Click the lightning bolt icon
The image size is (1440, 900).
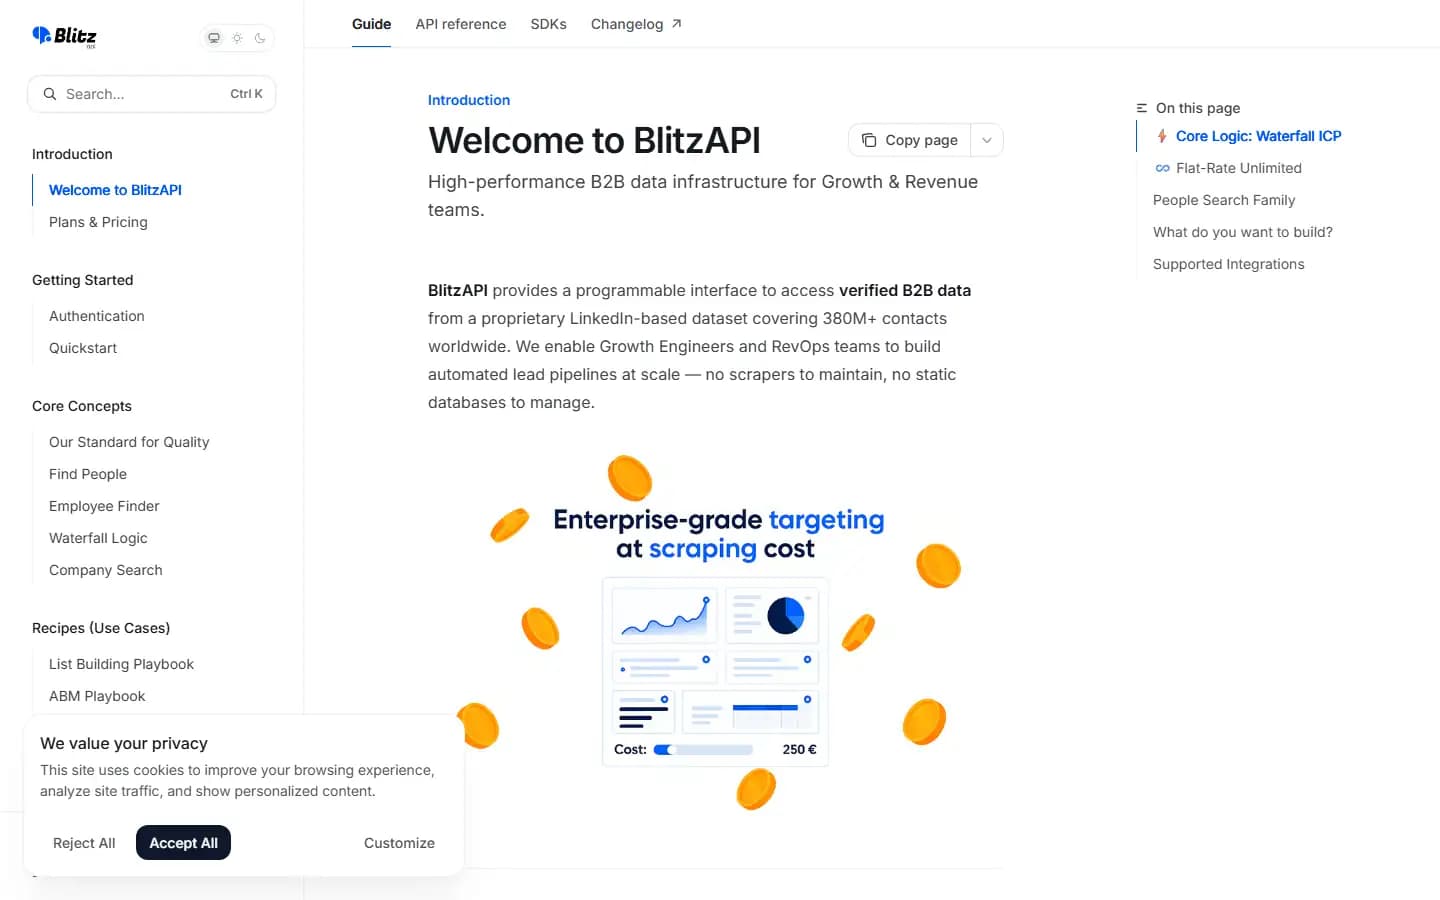click(1162, 136)
